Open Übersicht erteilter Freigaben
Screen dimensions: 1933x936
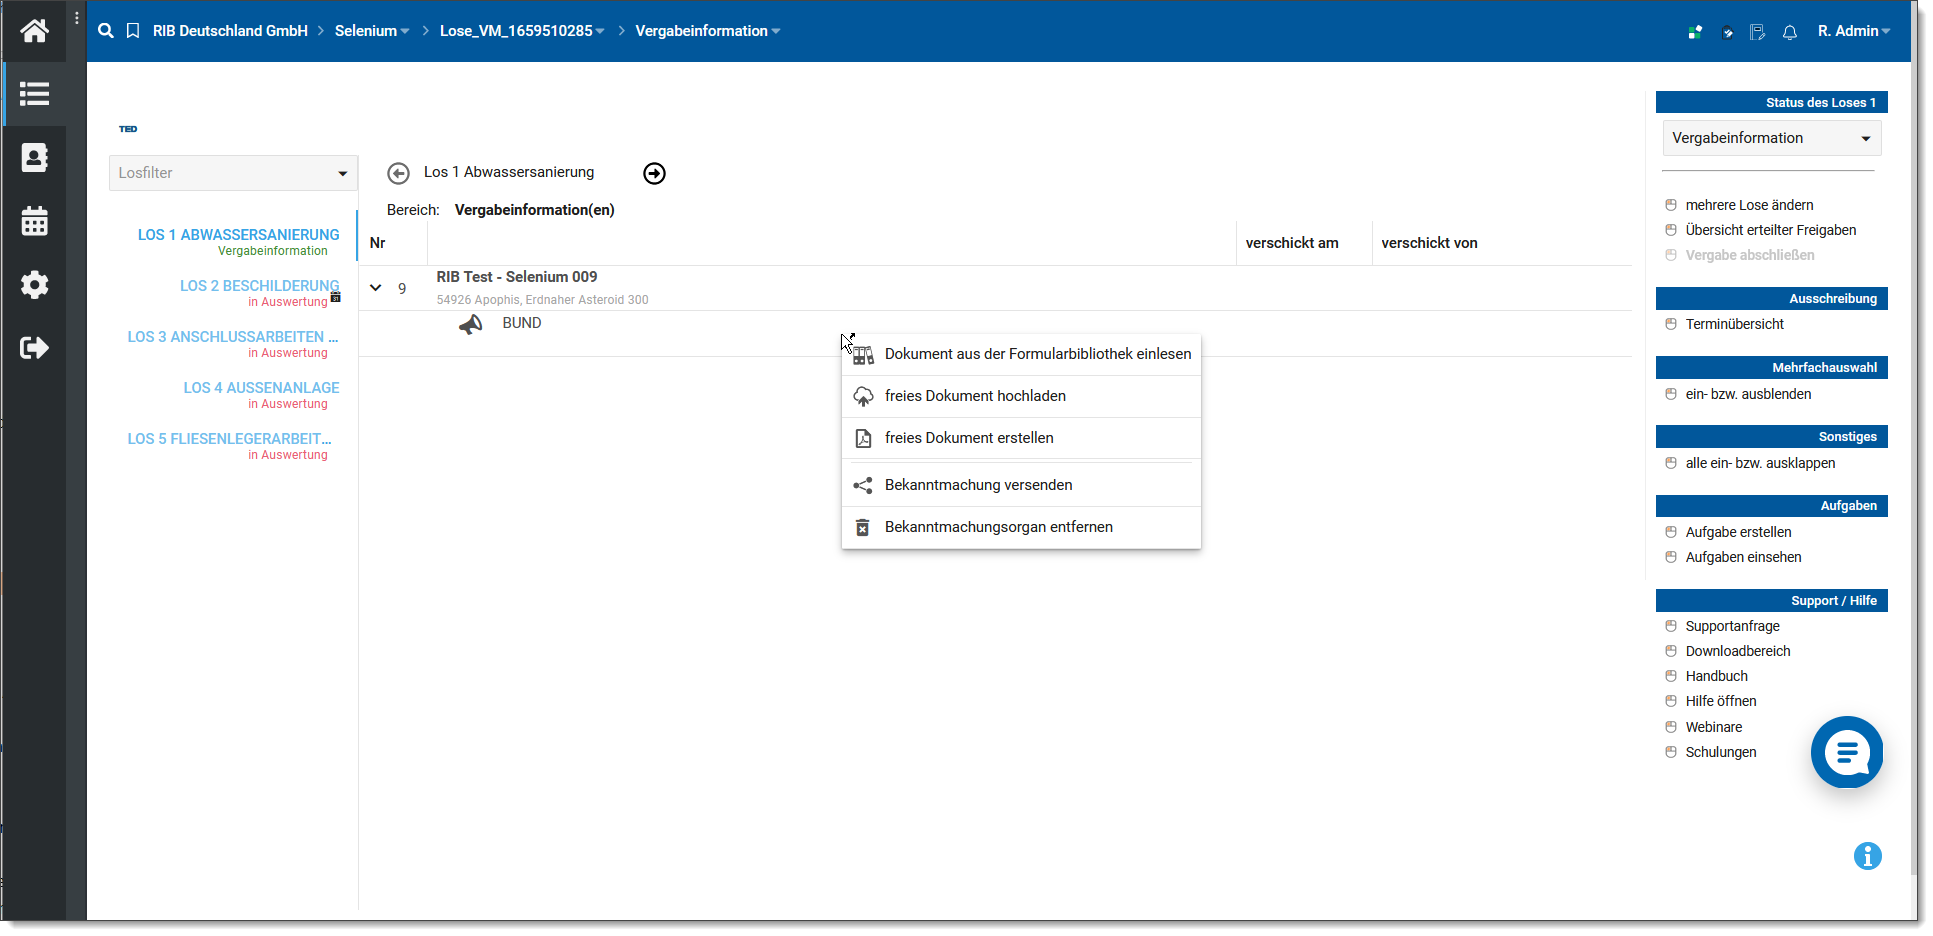pyautogui.click(x=1770, y=230)
